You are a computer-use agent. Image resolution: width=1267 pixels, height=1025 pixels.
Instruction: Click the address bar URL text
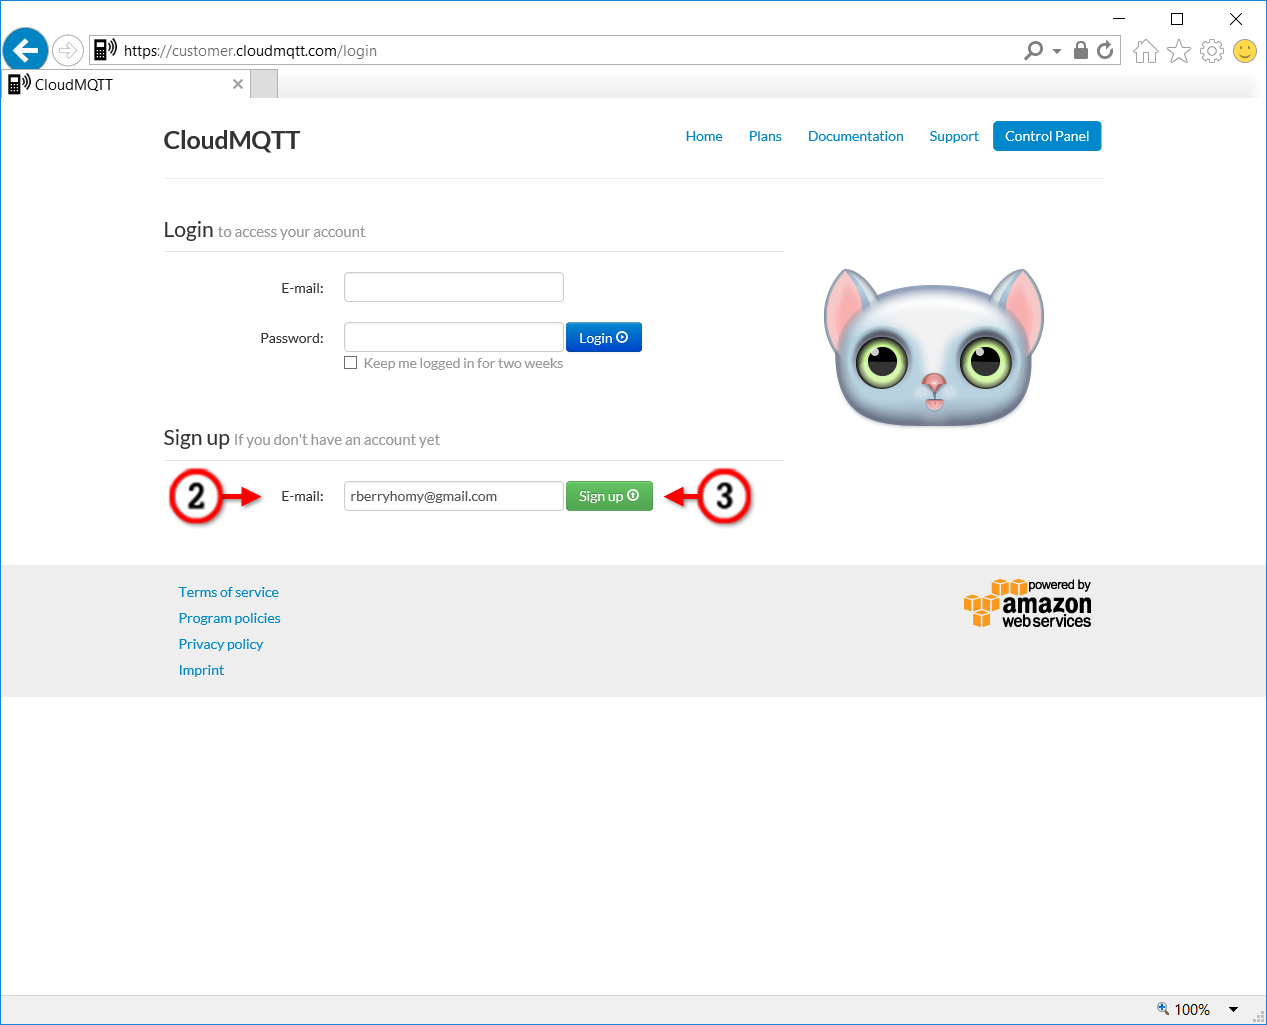(250, 51)
